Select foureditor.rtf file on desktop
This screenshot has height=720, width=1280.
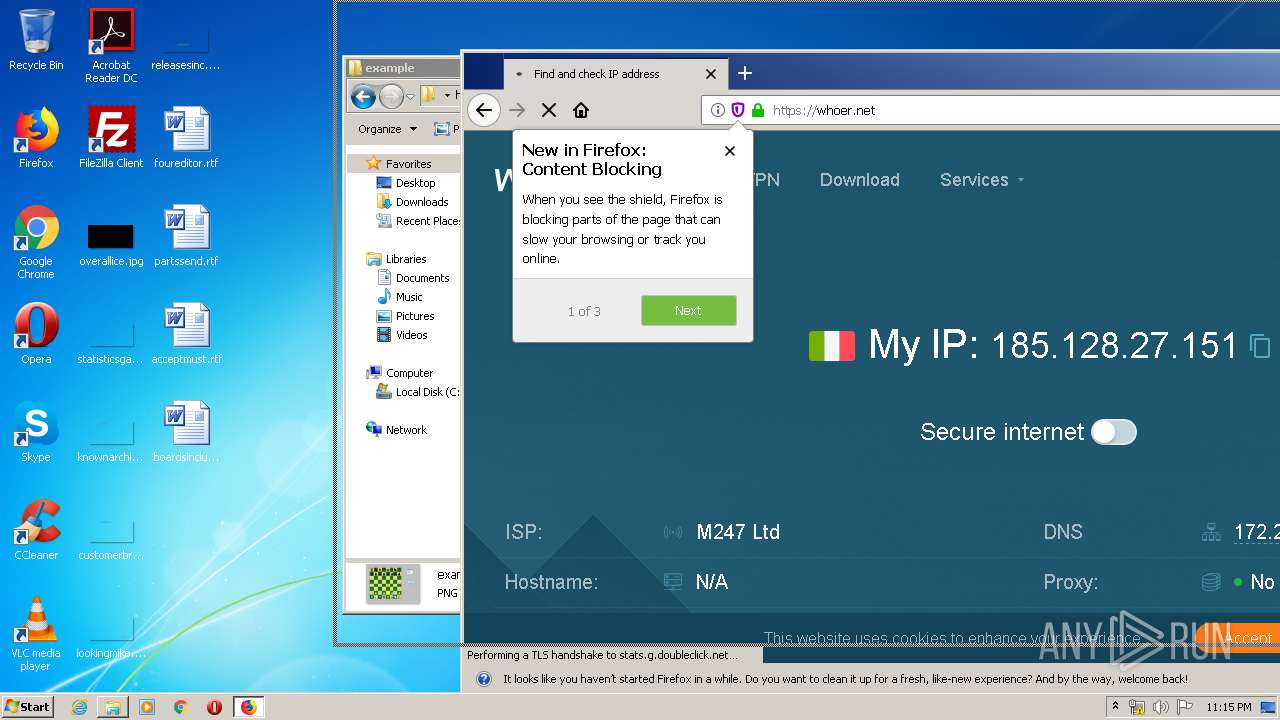point(186,138)
